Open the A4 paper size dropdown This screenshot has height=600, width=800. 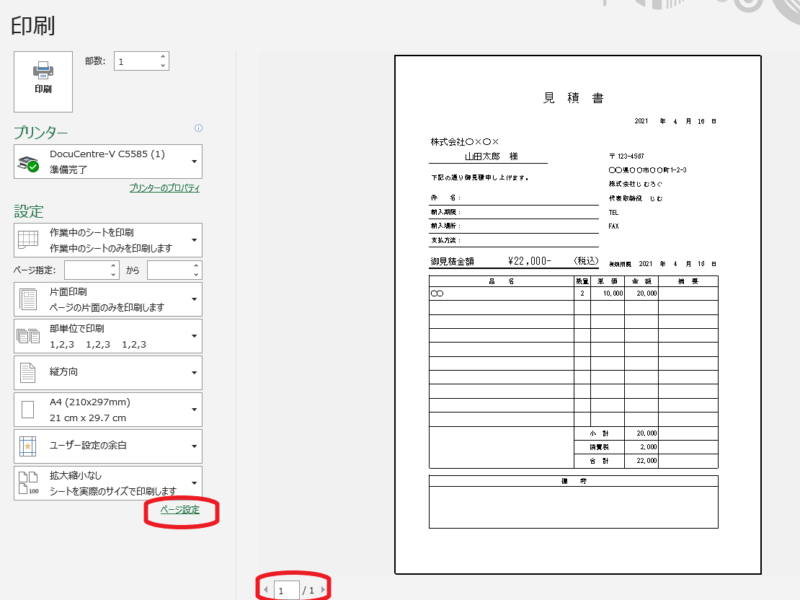pos(108,410)
